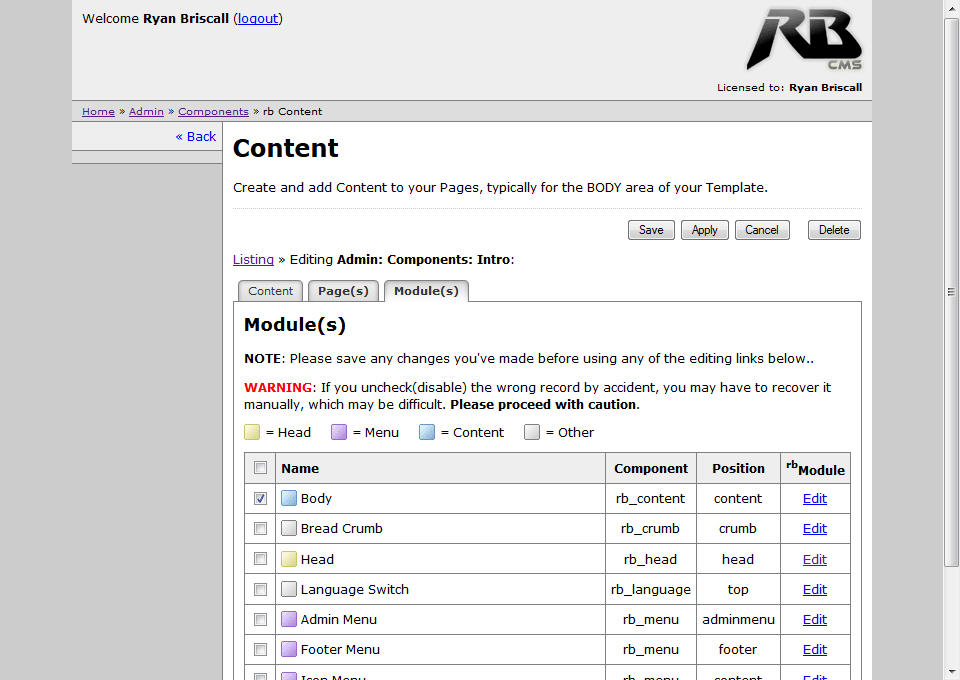960x680 pixels.
Task: Click the yellow Head legend swatch
Action: [x=253, y=433]
